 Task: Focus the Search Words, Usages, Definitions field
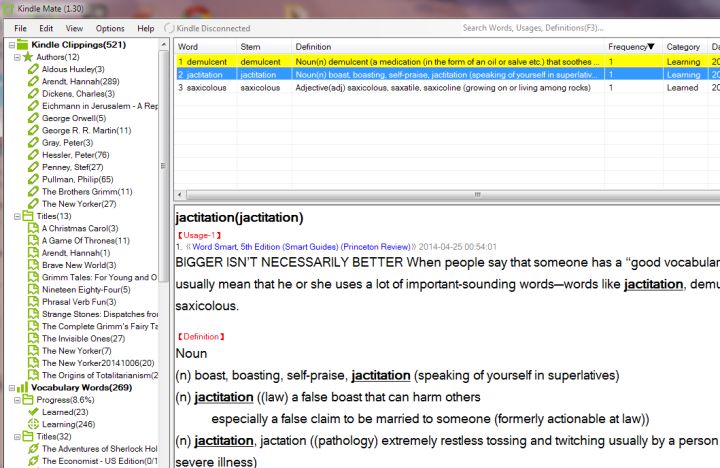(x=590, y=28)
